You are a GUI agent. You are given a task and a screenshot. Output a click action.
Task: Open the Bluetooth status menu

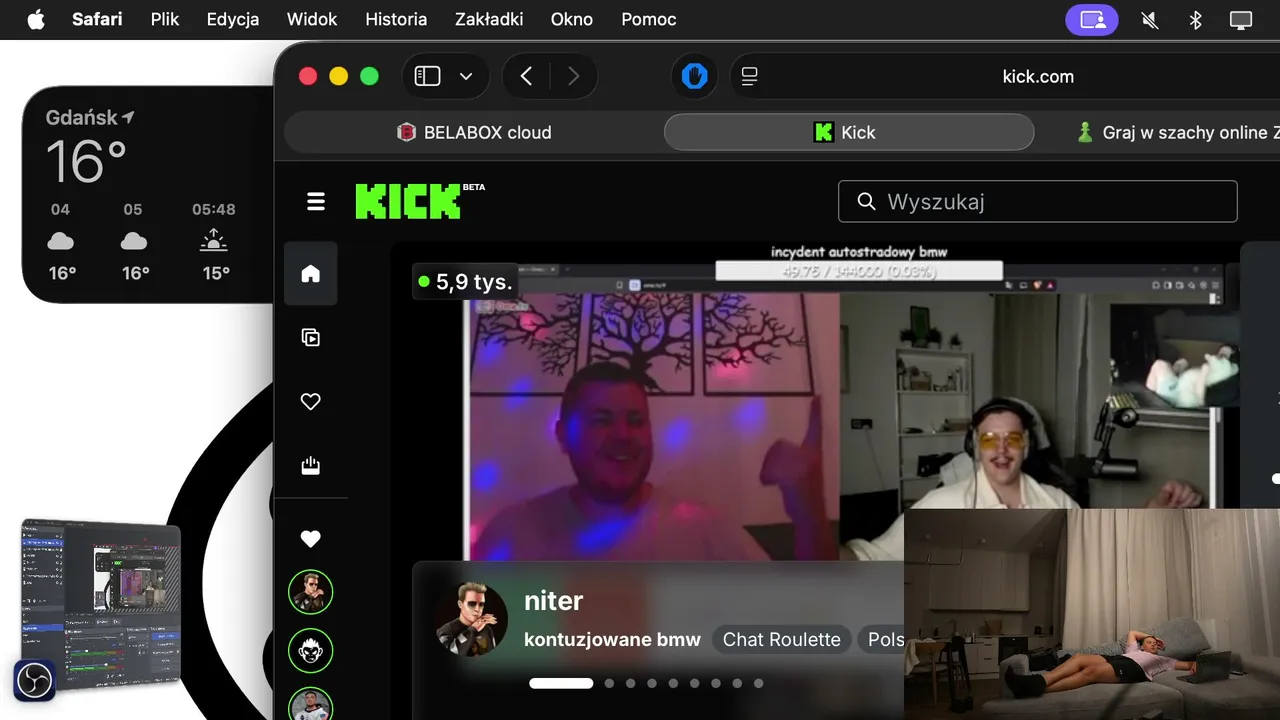pos(1195,20)
